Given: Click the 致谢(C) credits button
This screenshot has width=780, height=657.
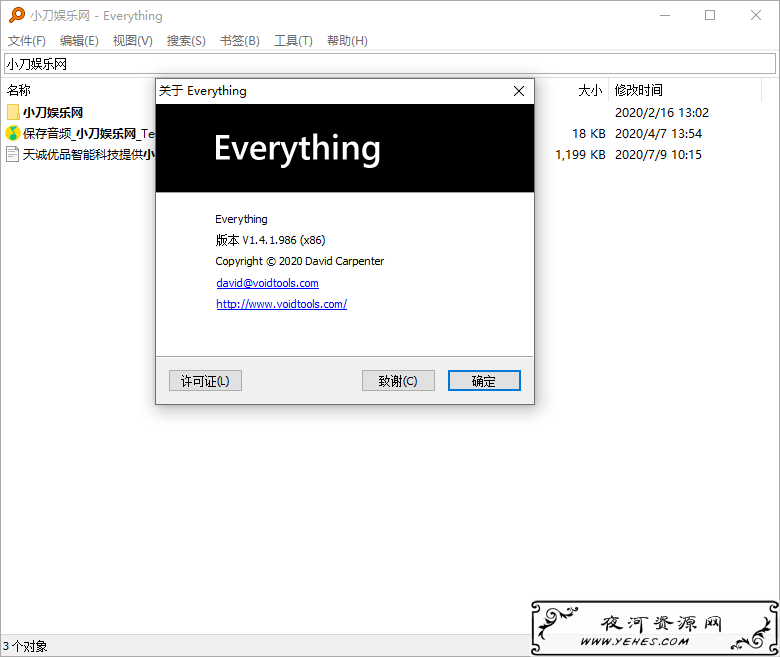Looking at the screenshot, I should click(x=398, y=381).
